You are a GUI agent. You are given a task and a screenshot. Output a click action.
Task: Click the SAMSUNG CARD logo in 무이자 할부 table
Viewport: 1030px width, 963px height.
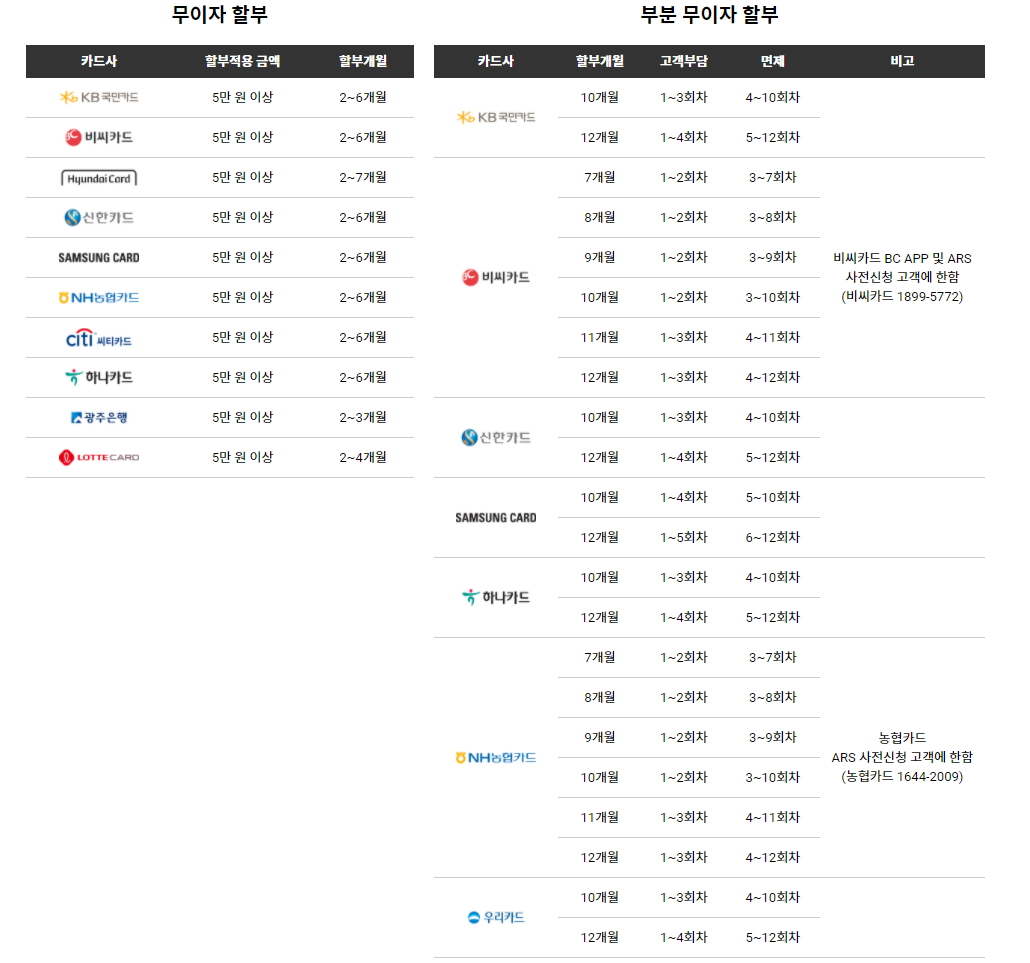[99, 258]
